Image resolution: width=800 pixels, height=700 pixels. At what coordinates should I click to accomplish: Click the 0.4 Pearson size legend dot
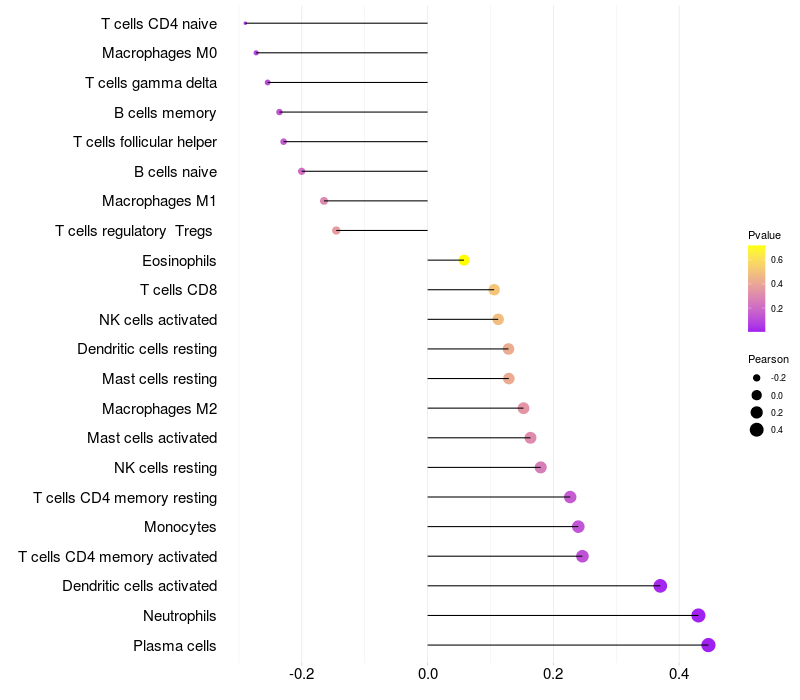coord(757,430)
